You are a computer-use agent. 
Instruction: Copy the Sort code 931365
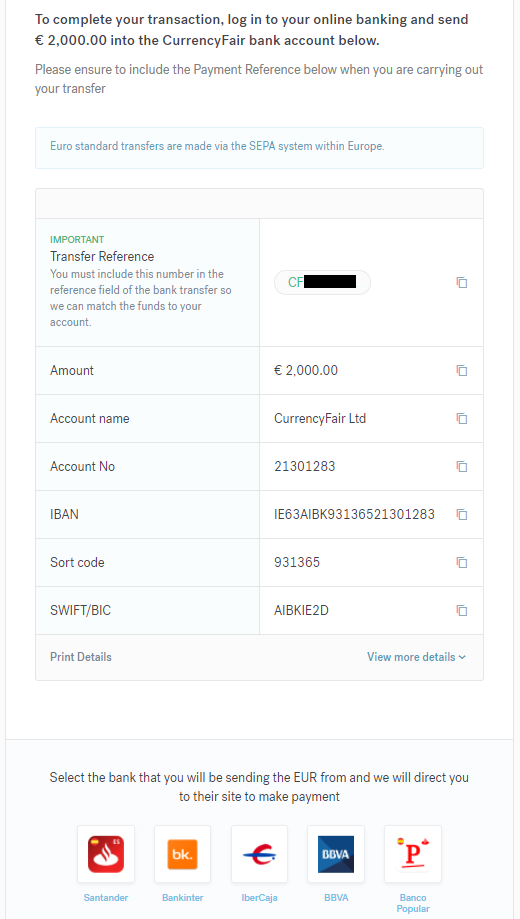click(x=462, y=563)
